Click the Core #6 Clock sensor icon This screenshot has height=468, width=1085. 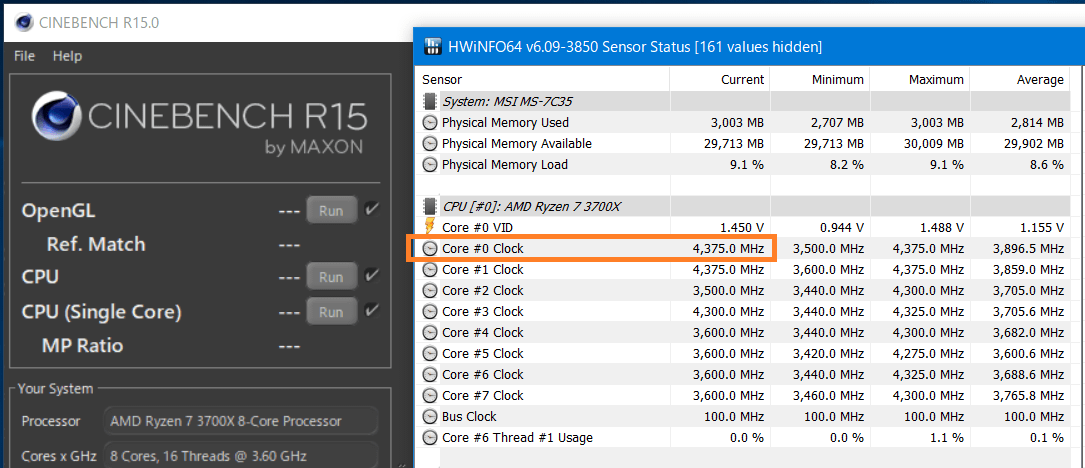tap(430, 375)
